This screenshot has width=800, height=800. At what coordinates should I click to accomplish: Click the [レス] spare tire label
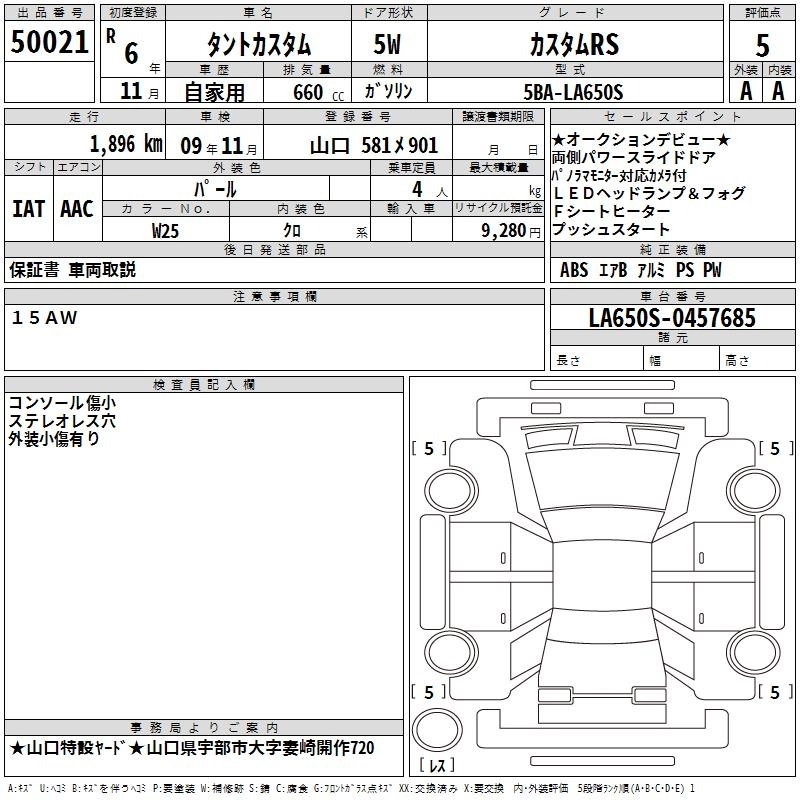click(x=437, y=767)
